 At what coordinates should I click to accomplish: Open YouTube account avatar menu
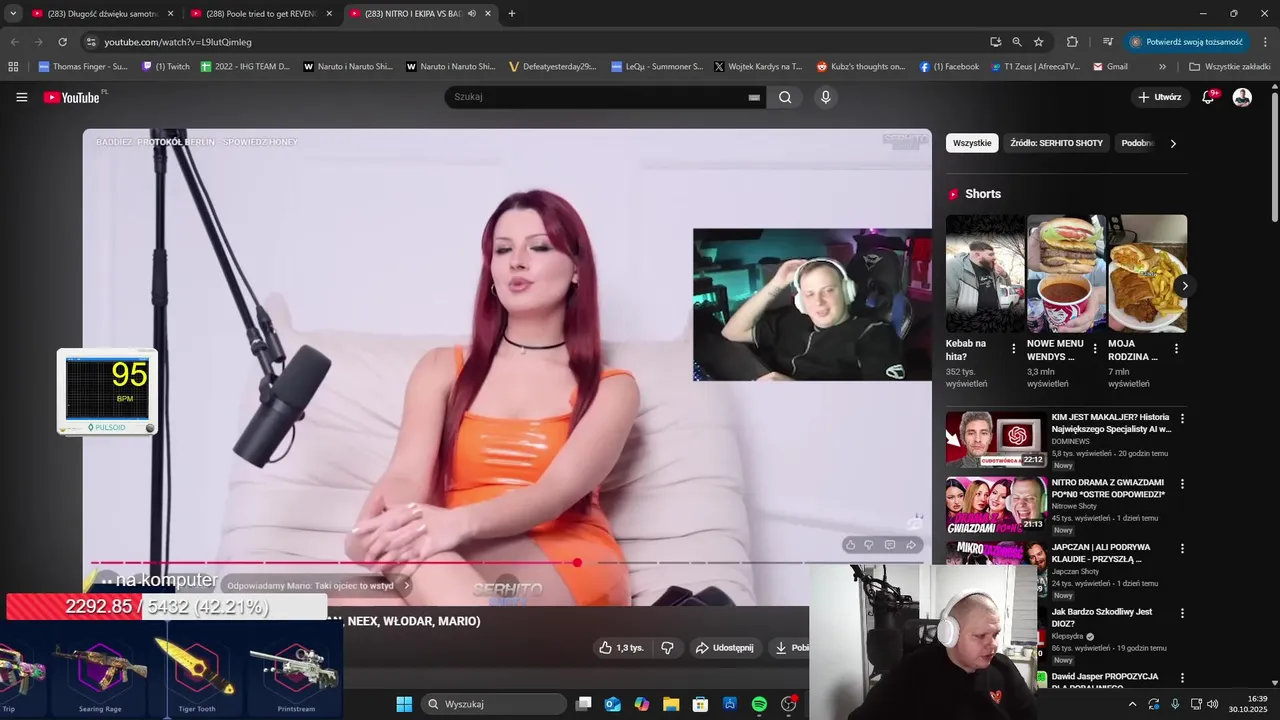[1242, 97]
